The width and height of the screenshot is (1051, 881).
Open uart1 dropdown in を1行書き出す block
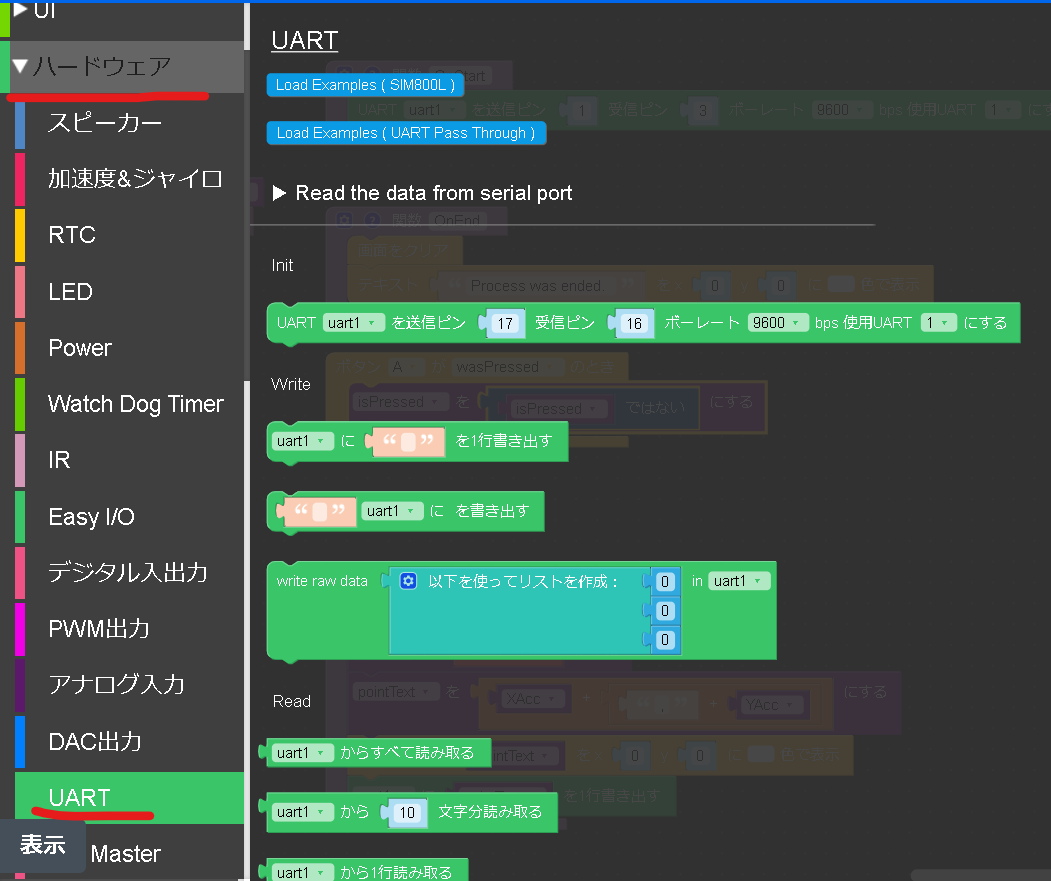(302, 441)
